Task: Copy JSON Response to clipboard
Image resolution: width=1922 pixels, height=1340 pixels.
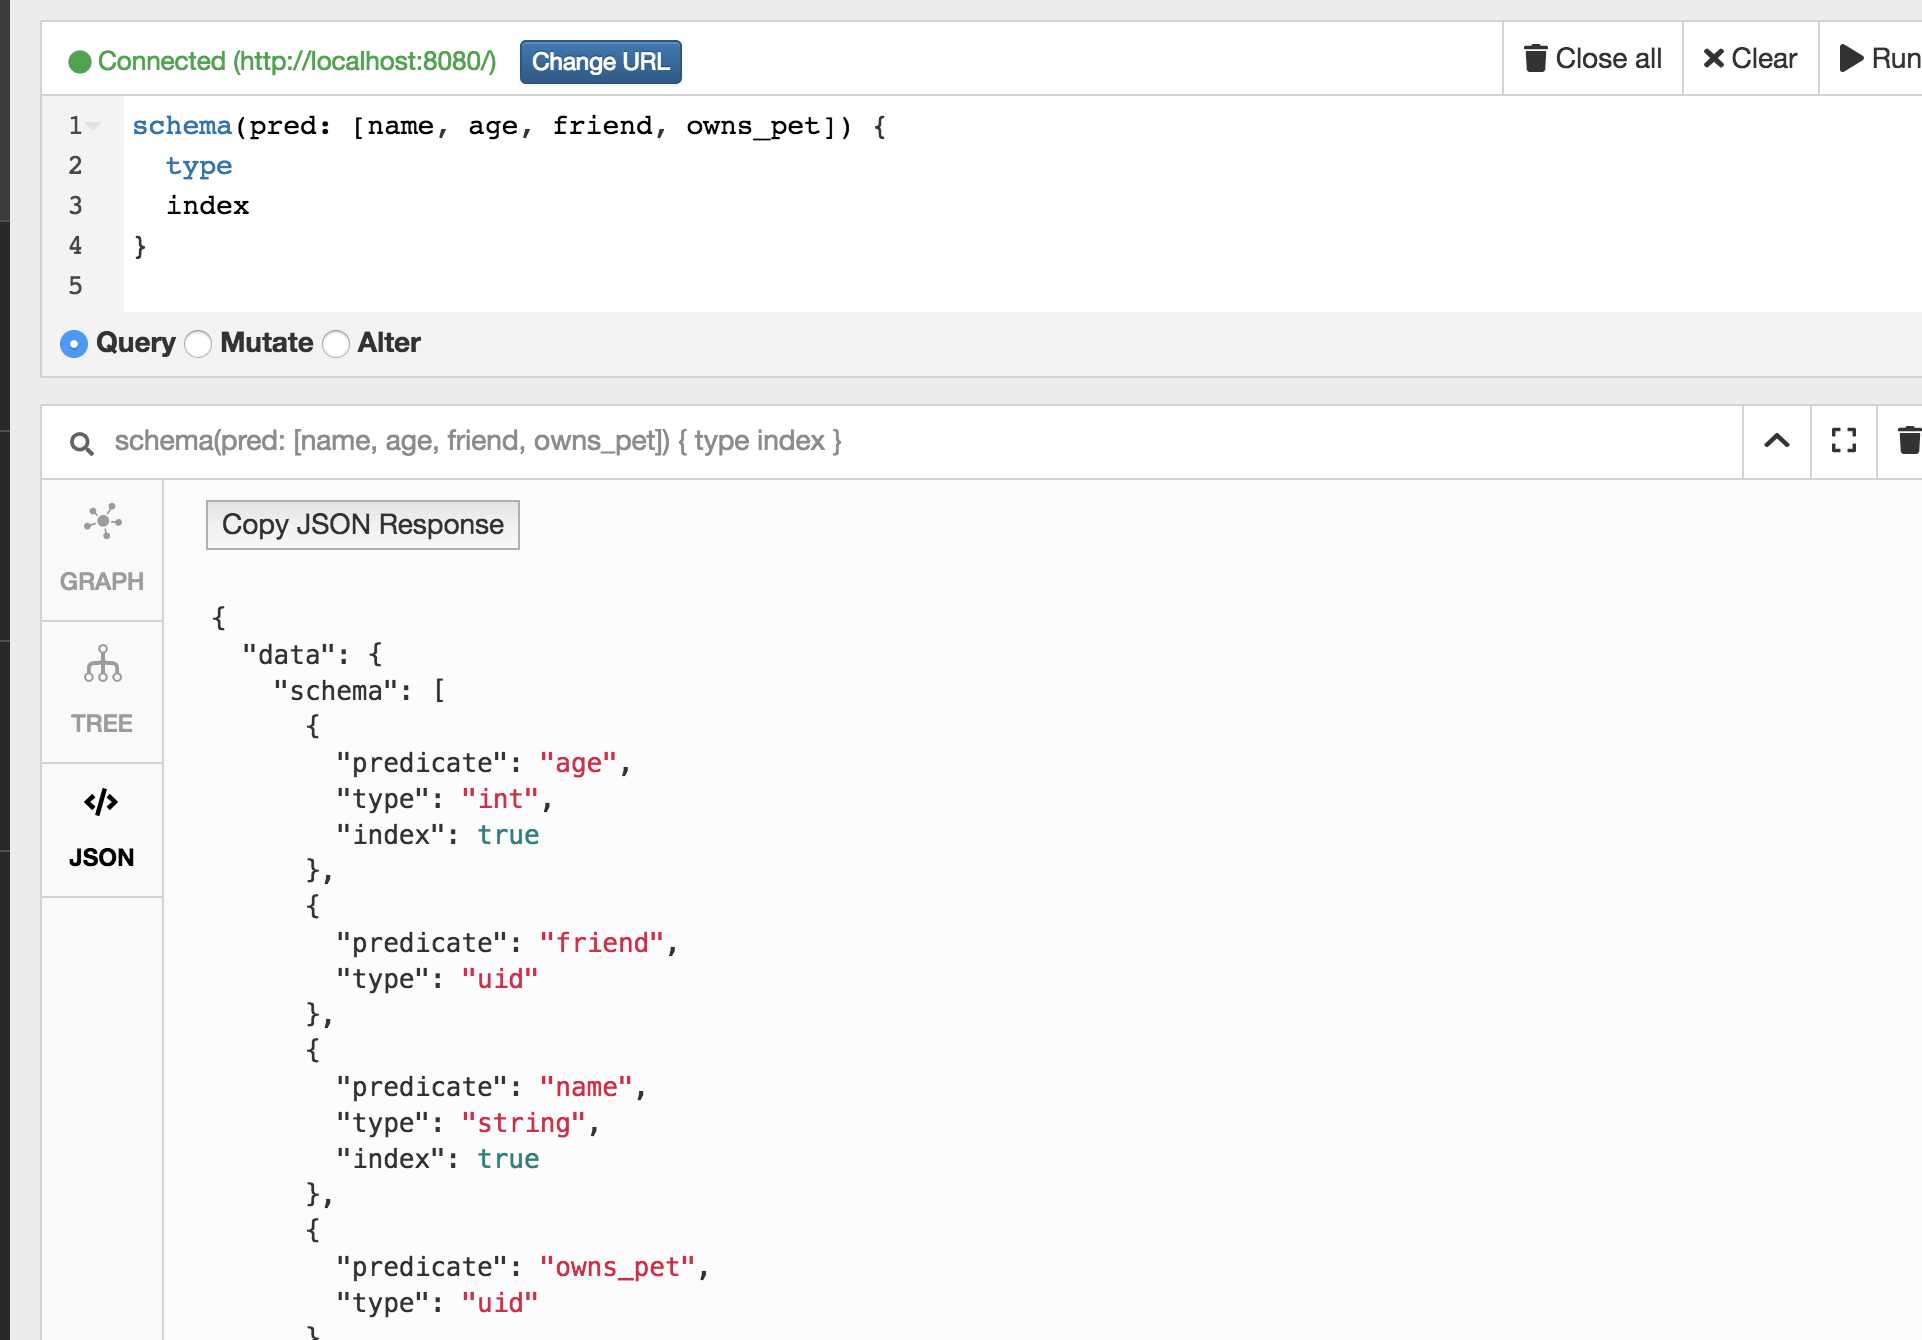Action: (362, 525)
